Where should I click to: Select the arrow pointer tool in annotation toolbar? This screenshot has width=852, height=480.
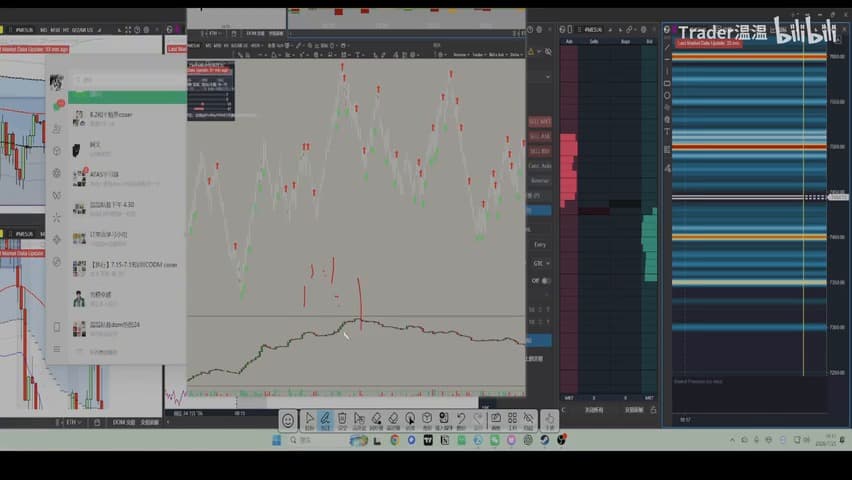coord(309,420)
